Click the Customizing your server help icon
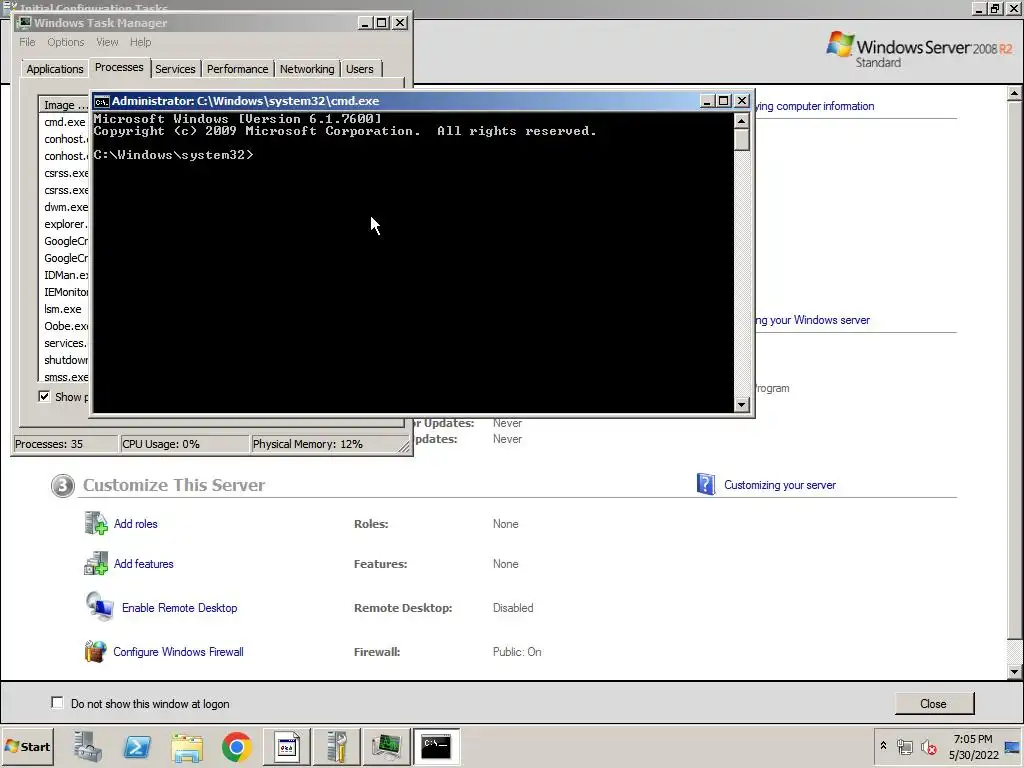This screenshot has height=768, width=1024. pyautogui.click(x=706, y=484)
